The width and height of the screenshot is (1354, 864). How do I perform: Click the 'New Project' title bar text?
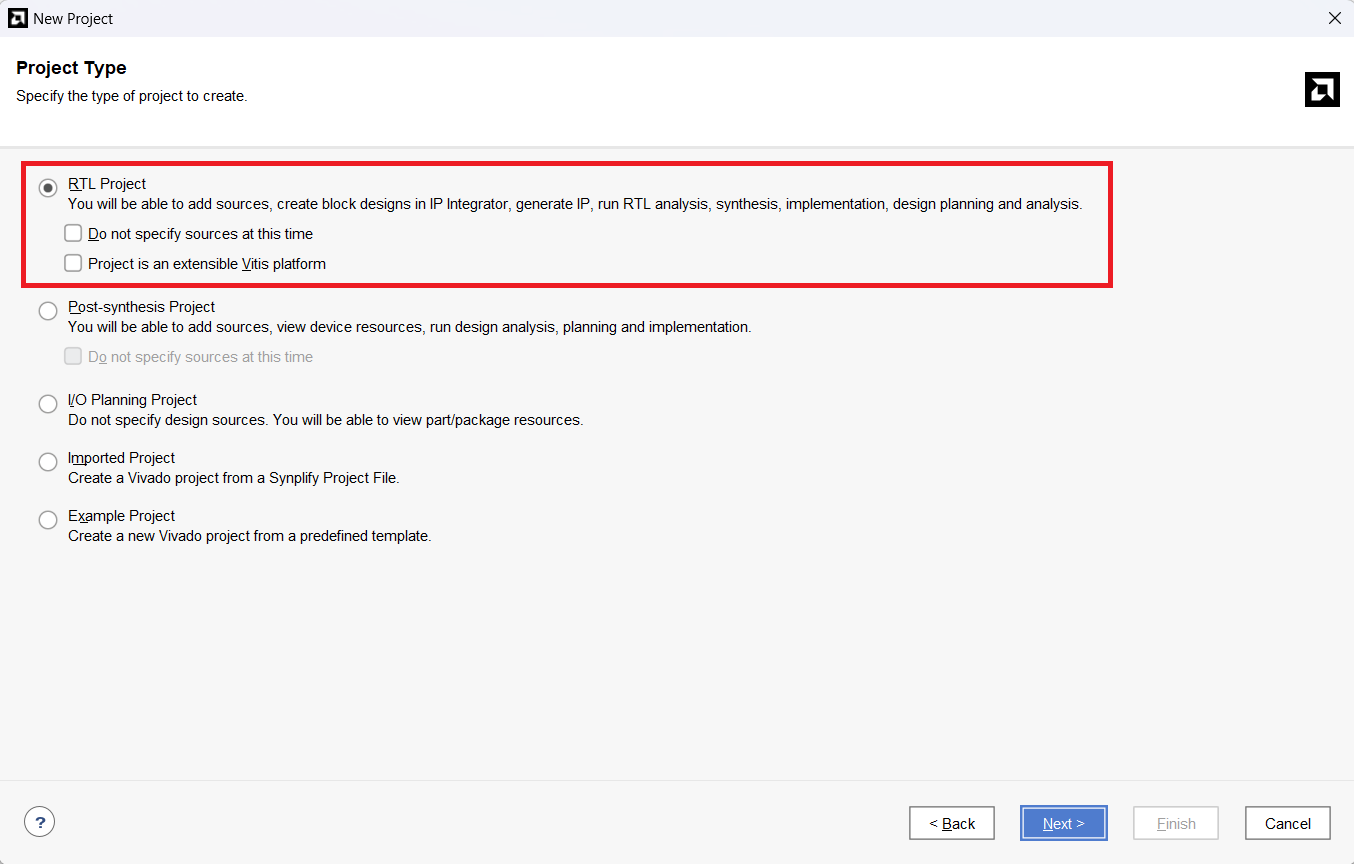(x=73, y=19)
